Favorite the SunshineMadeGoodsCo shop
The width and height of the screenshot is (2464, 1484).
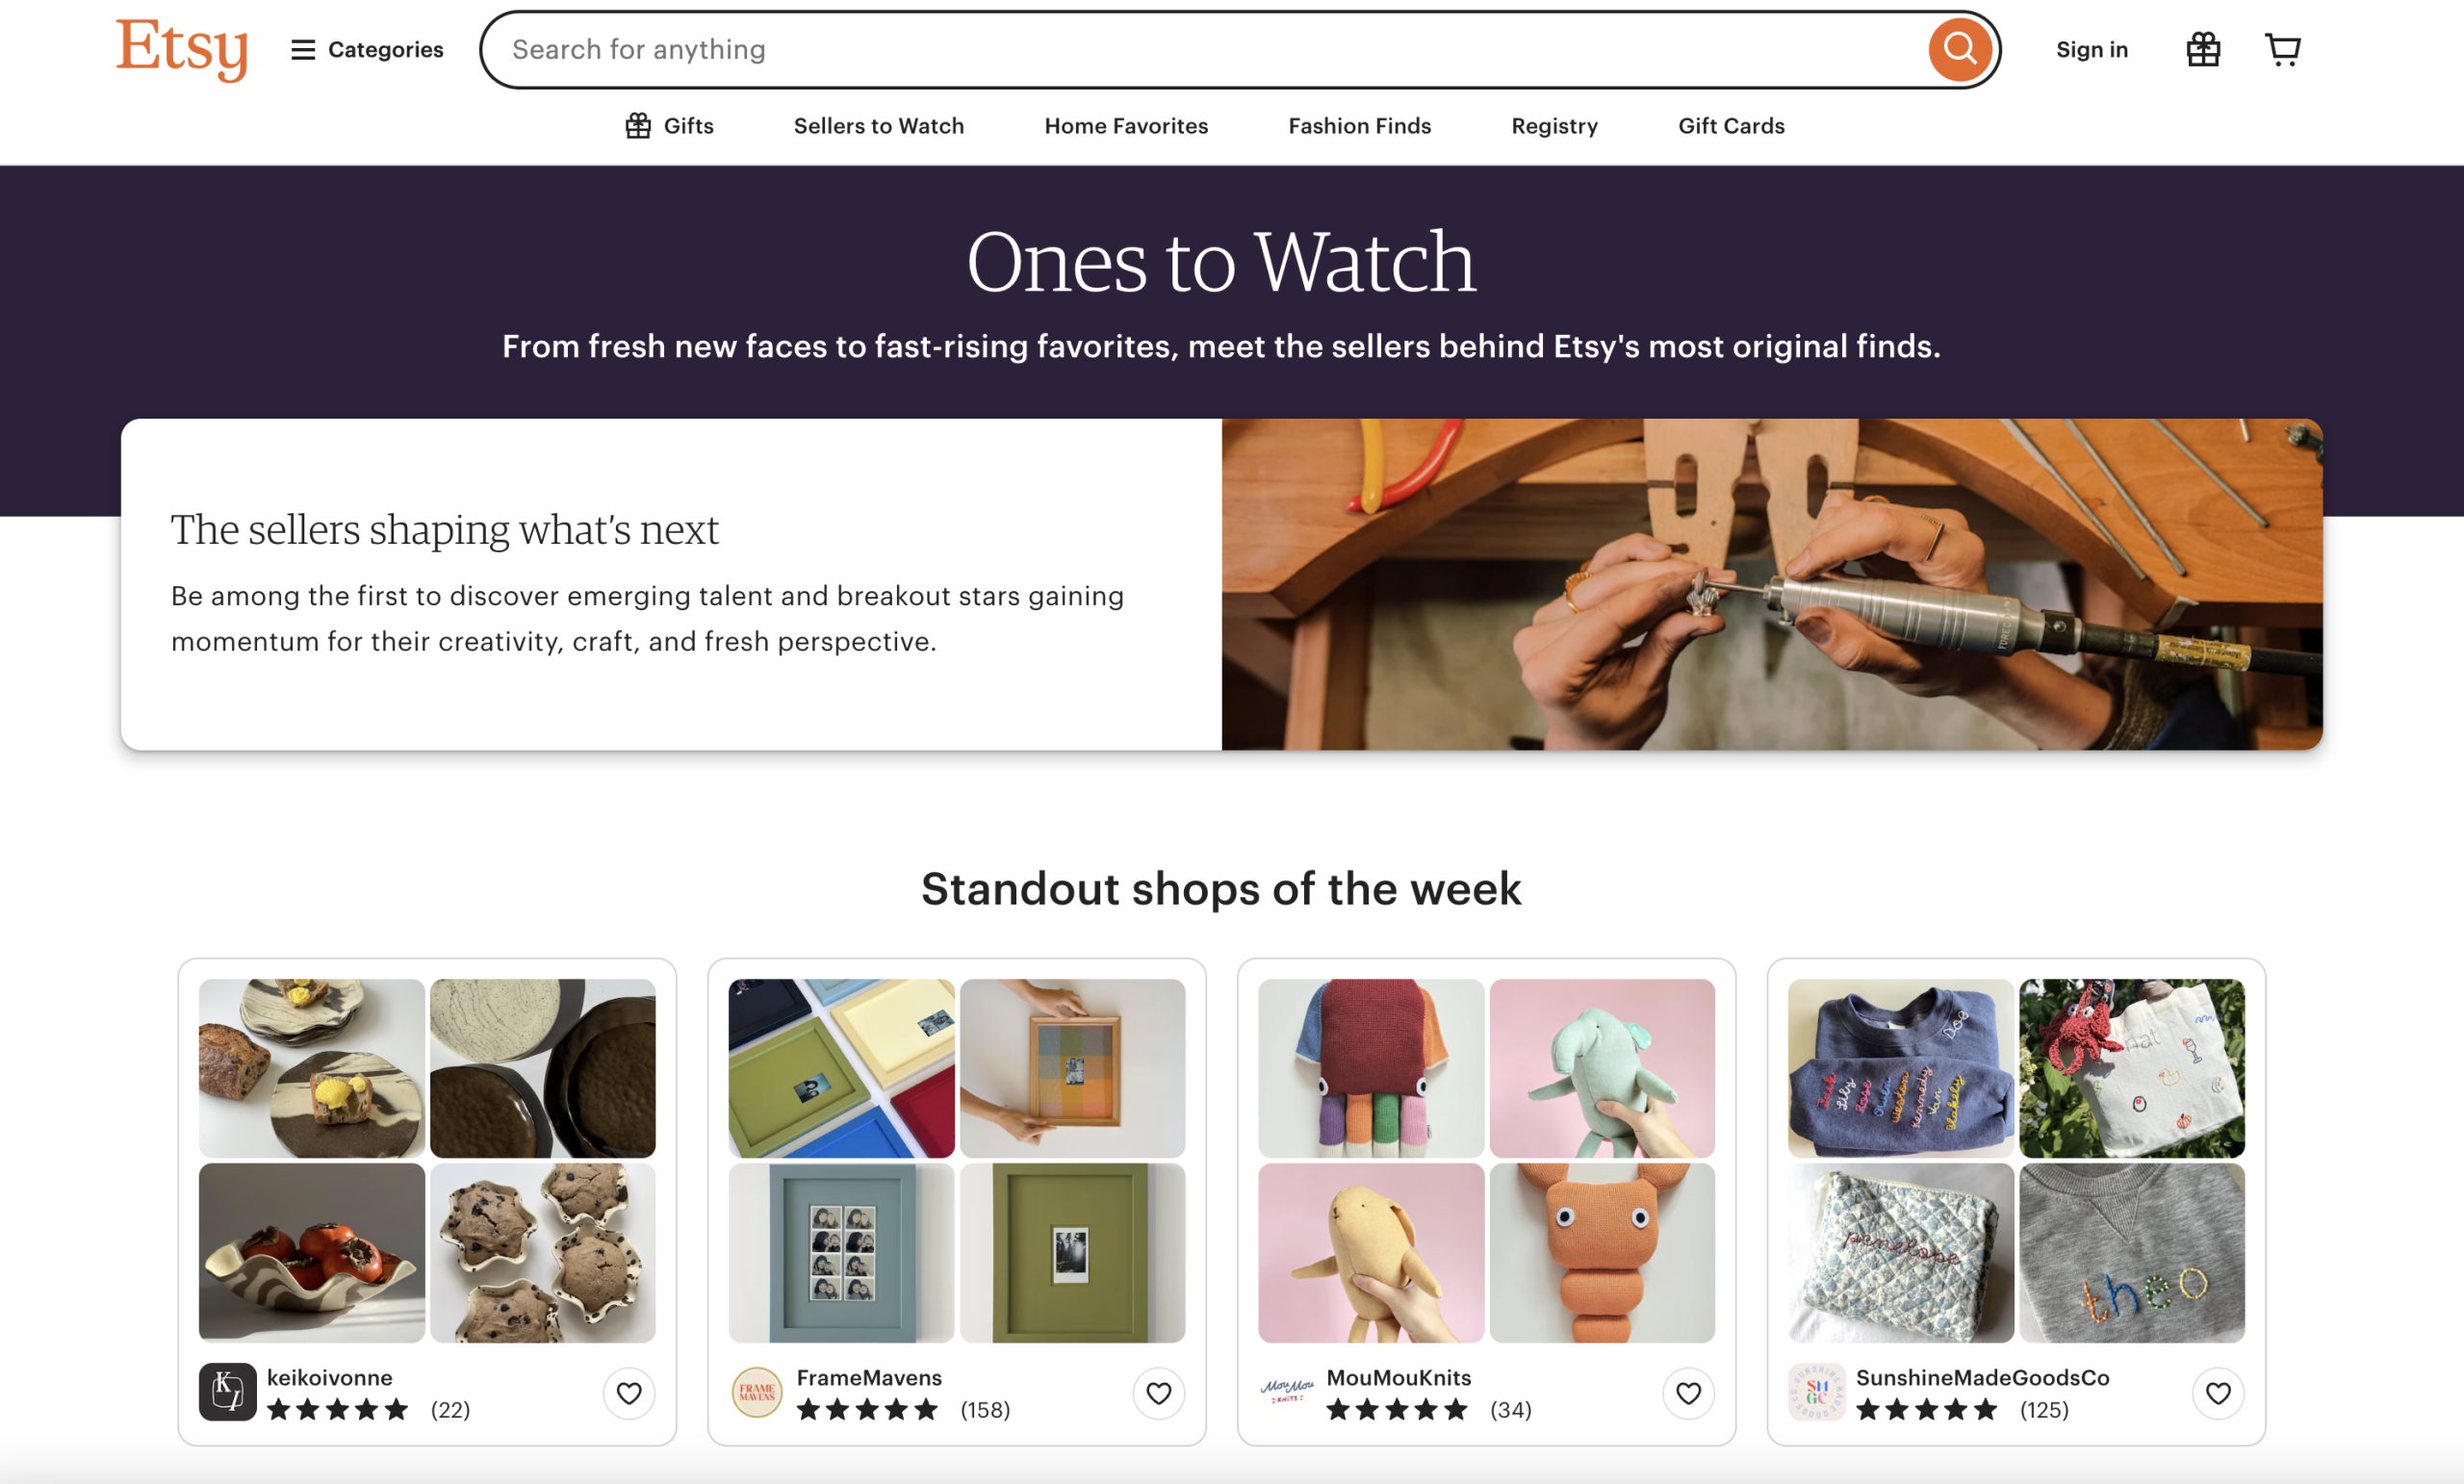(2218, 1393)
